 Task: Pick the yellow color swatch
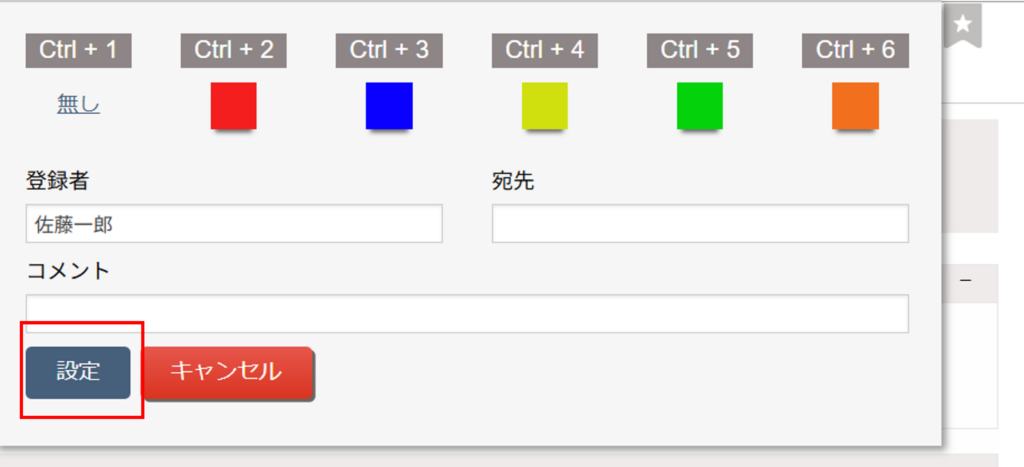[545, 105]
